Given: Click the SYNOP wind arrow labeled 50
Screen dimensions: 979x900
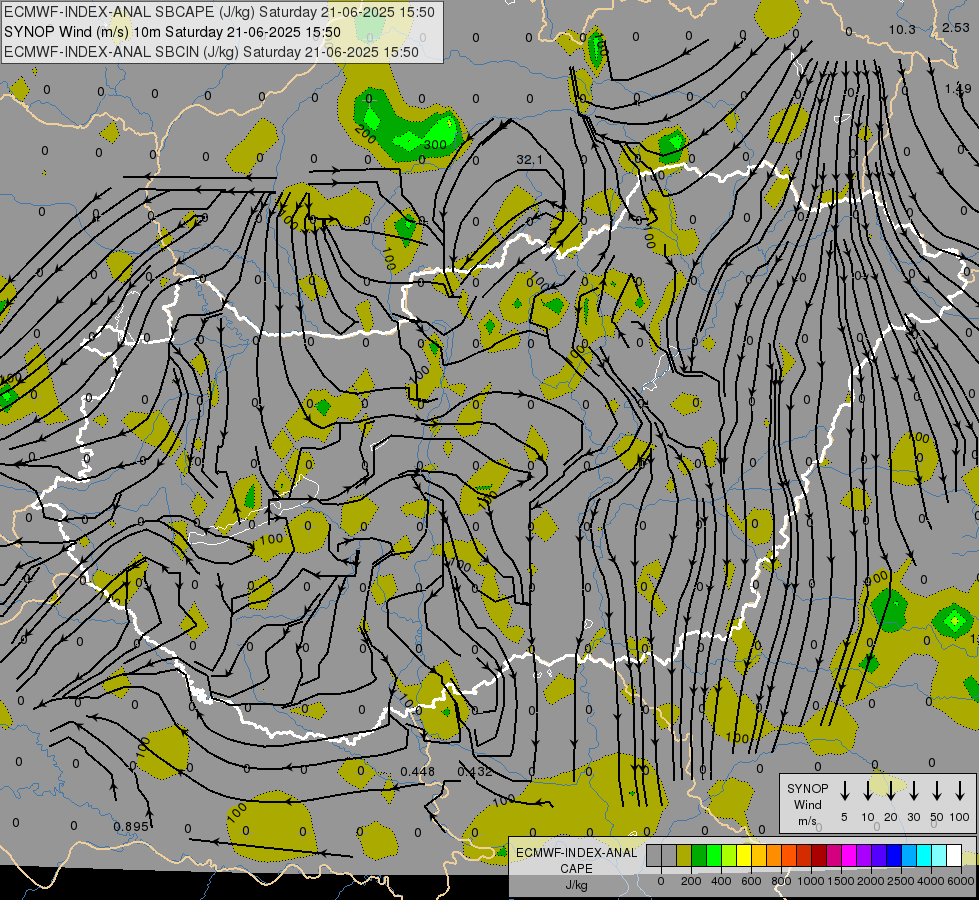Looking at the screenshot, I should (x=937, y=790).
